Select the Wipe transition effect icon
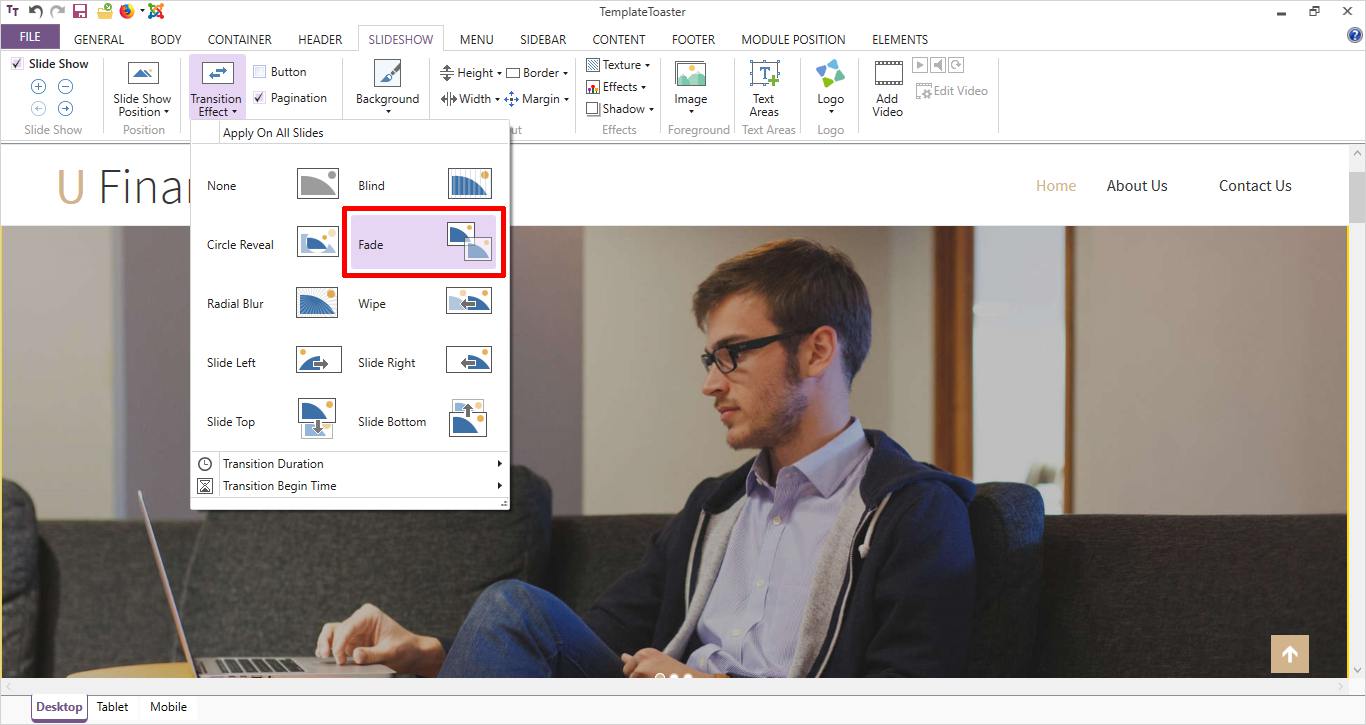 [x=469, y=302]
